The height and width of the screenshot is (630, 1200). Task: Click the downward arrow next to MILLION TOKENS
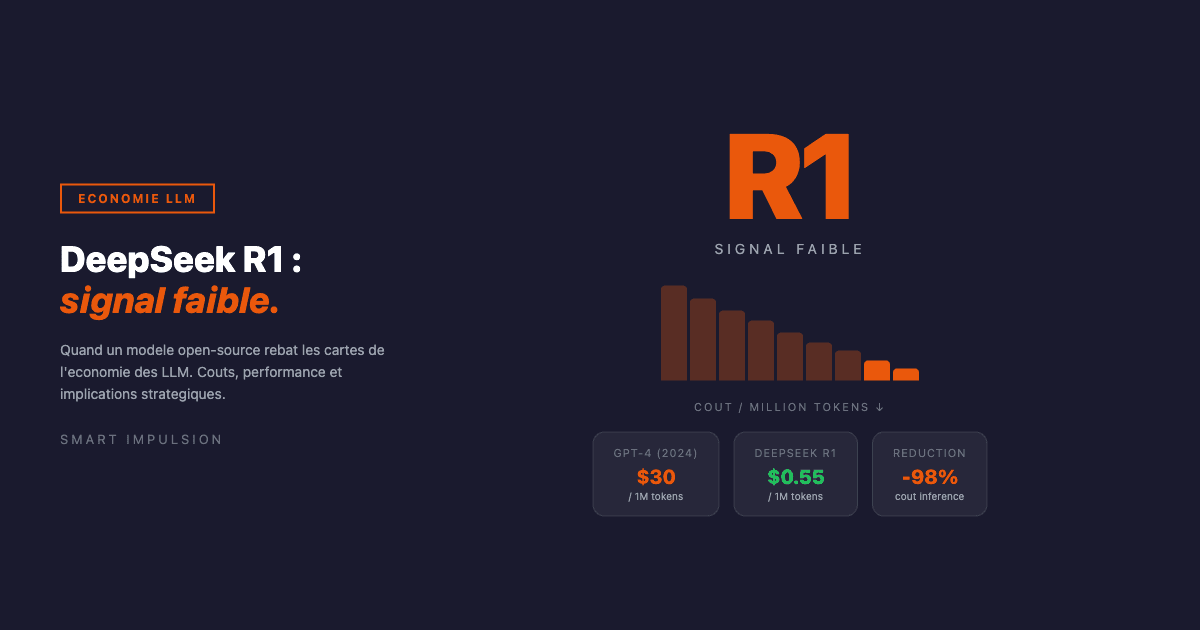coord(879,406)
